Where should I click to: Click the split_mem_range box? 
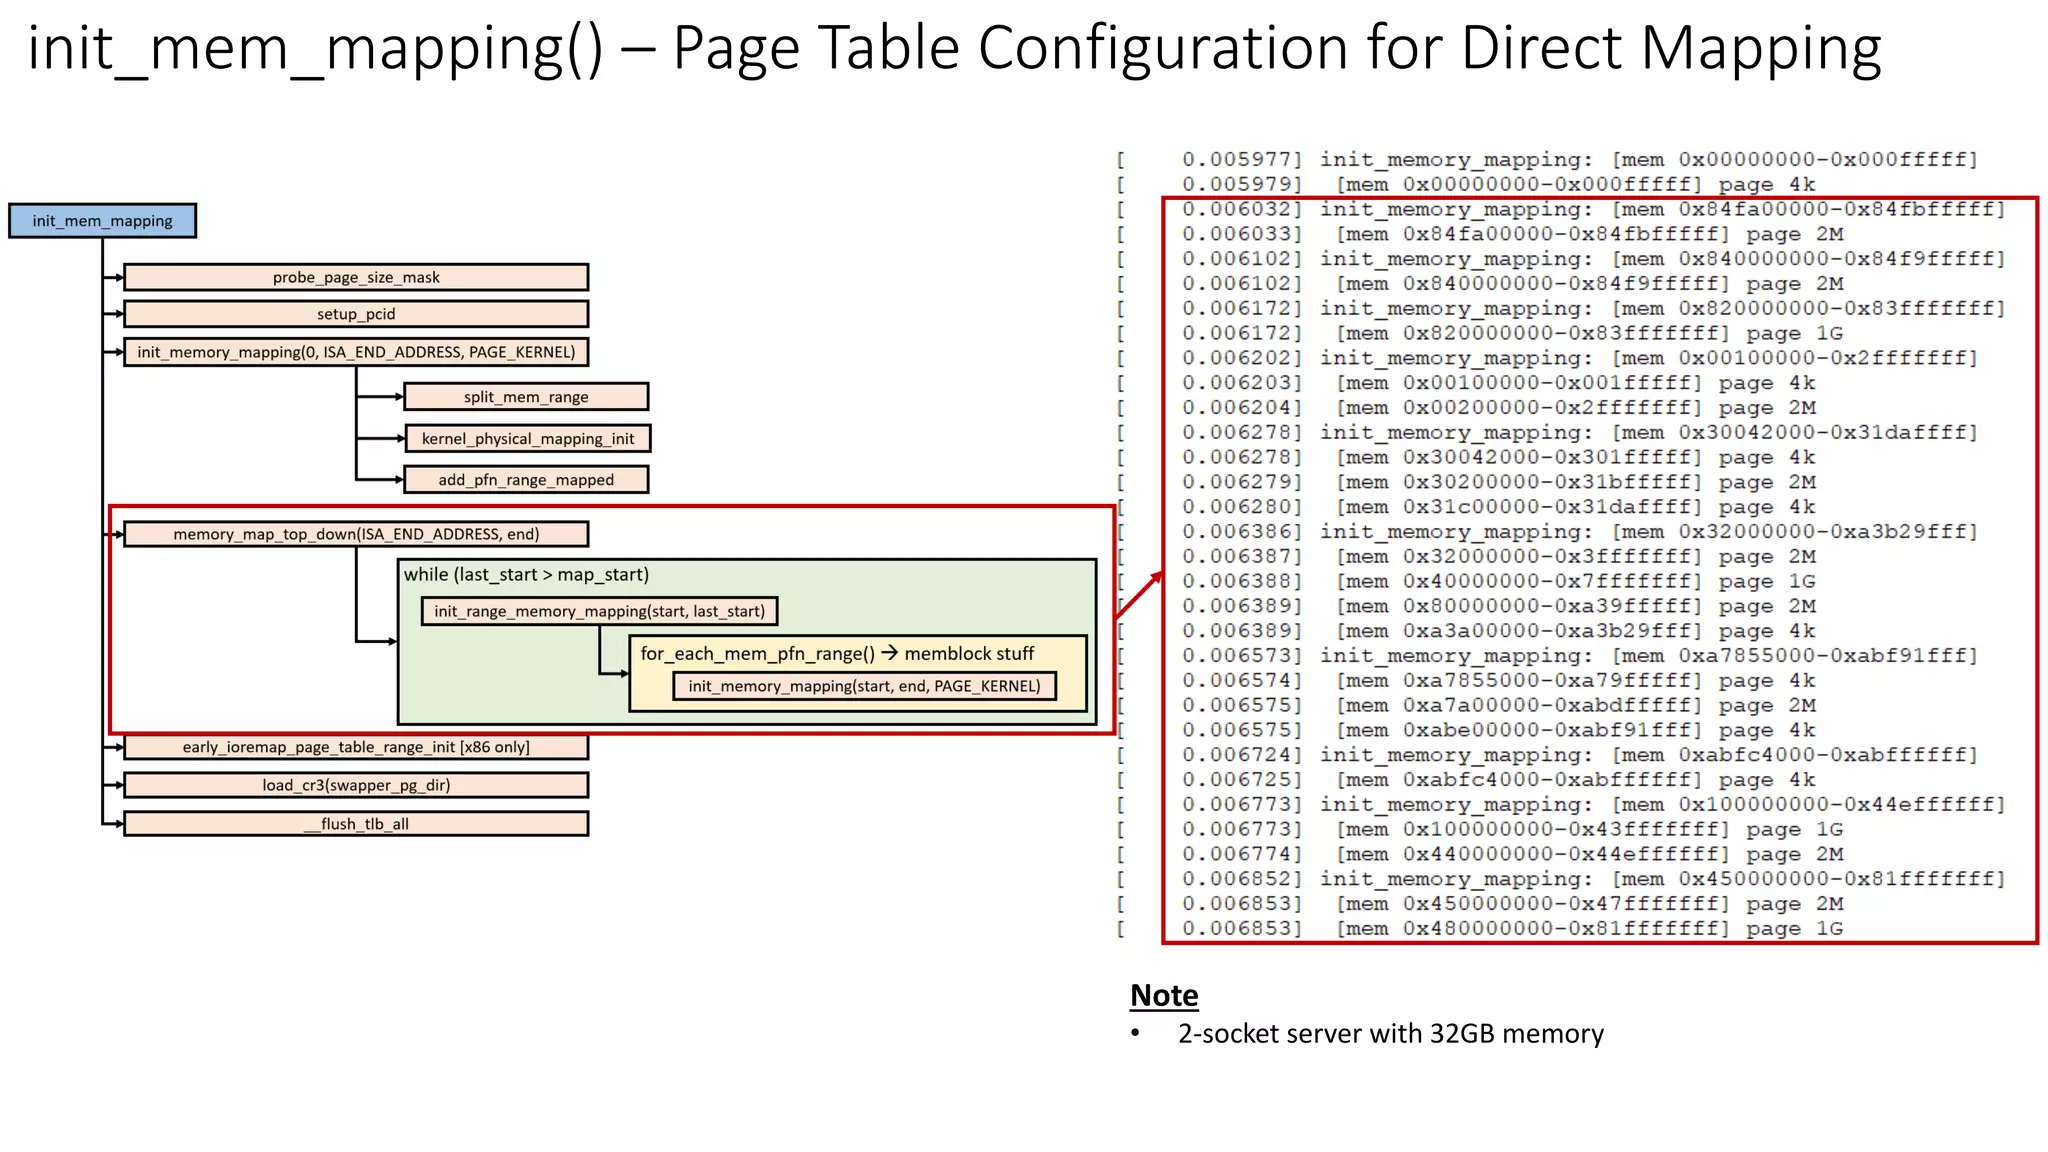coord(526,397)
